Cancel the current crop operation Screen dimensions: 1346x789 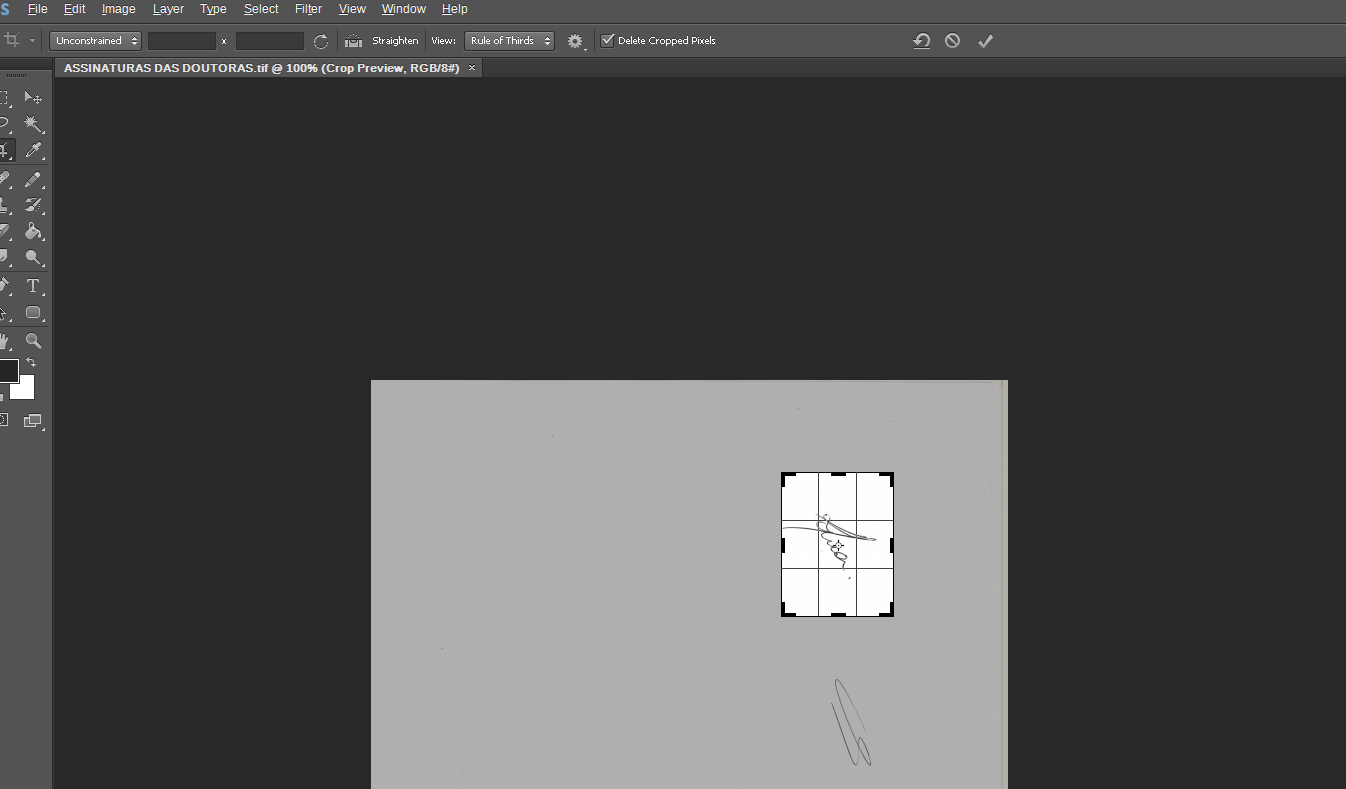pyautogui.click(x=953, y=41)
